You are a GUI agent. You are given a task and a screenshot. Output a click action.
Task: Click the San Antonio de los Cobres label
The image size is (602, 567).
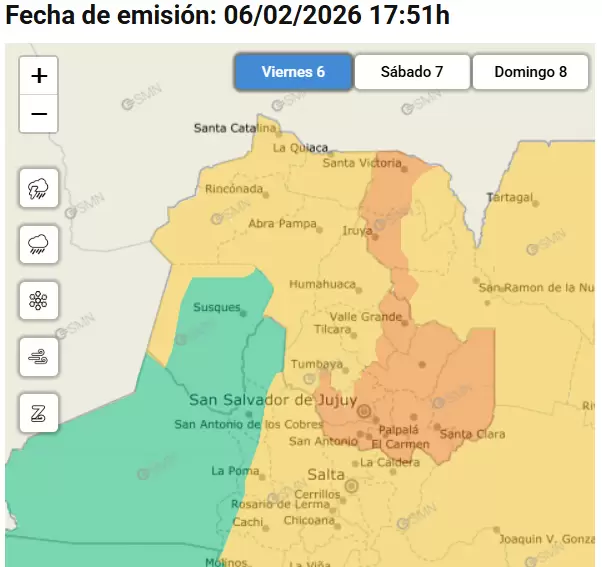tap(249, 424)
